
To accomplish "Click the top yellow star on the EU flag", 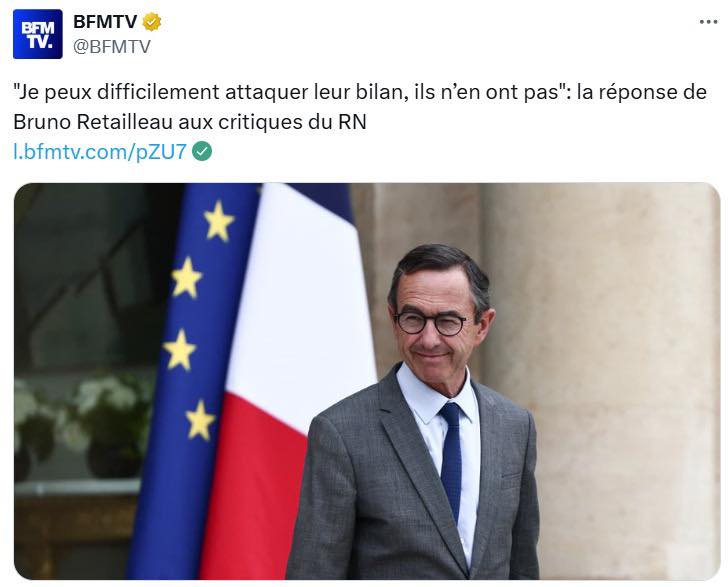I will coord(218,221).
